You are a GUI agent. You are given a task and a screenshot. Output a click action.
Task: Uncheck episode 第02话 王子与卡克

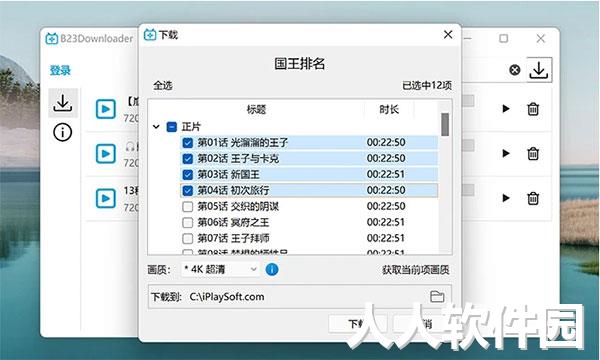pyautogui.click(x=188, y=158)
